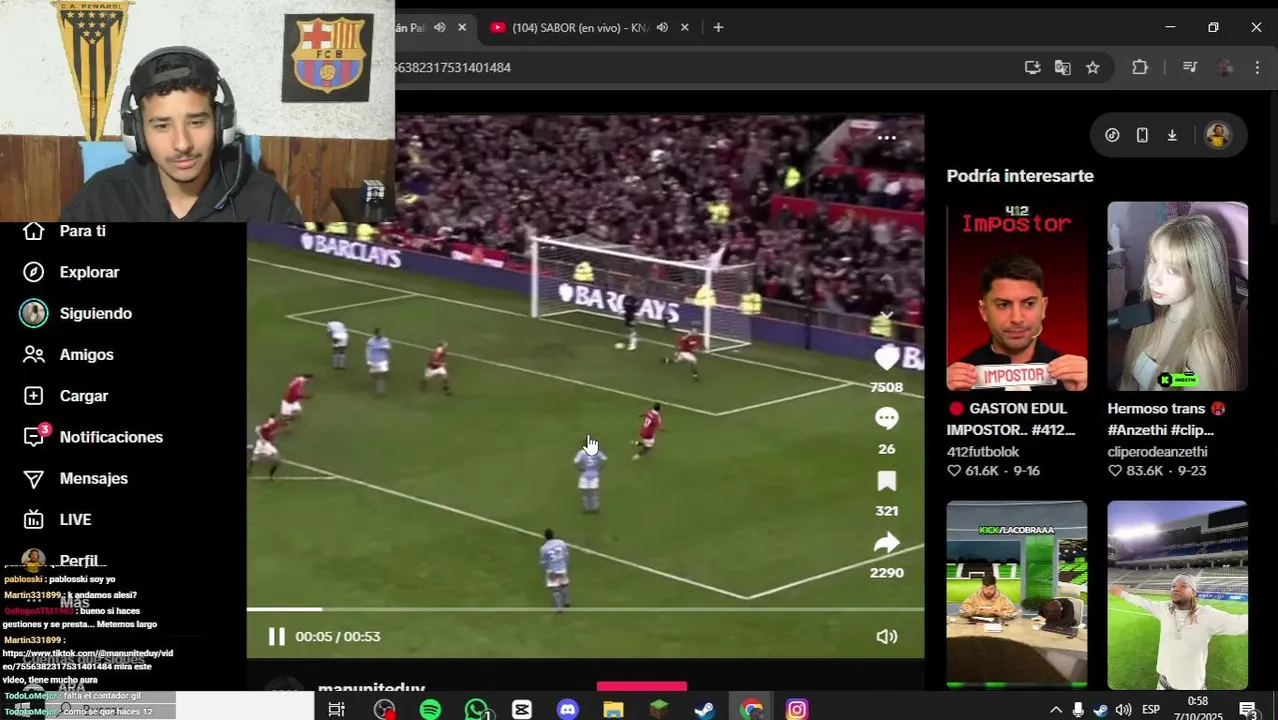Image resolution: width=1278 pixels, height=720 pixels.
Task: Switch the ESP keyboard language
Action: click(1151, 710)
